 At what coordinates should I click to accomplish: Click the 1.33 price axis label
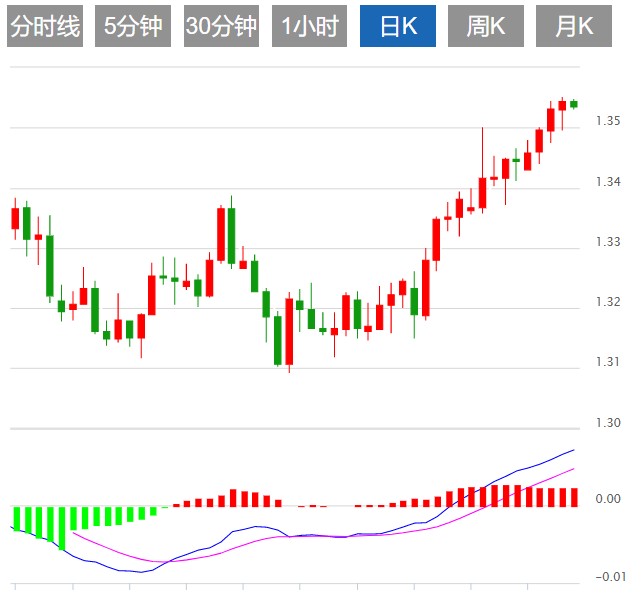coord(608,242)
